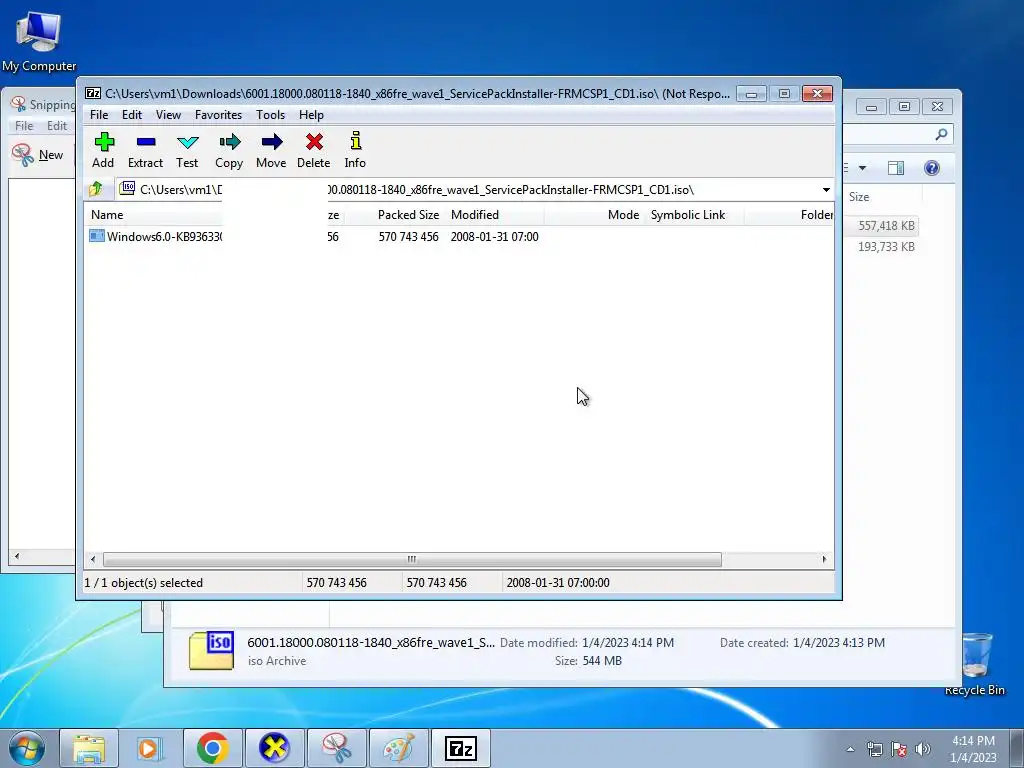Click the My Computer desktop icon
Image resolution: width=1024 pixels, height=768 pixels.
pyautogui.click(x=39, y=40)
